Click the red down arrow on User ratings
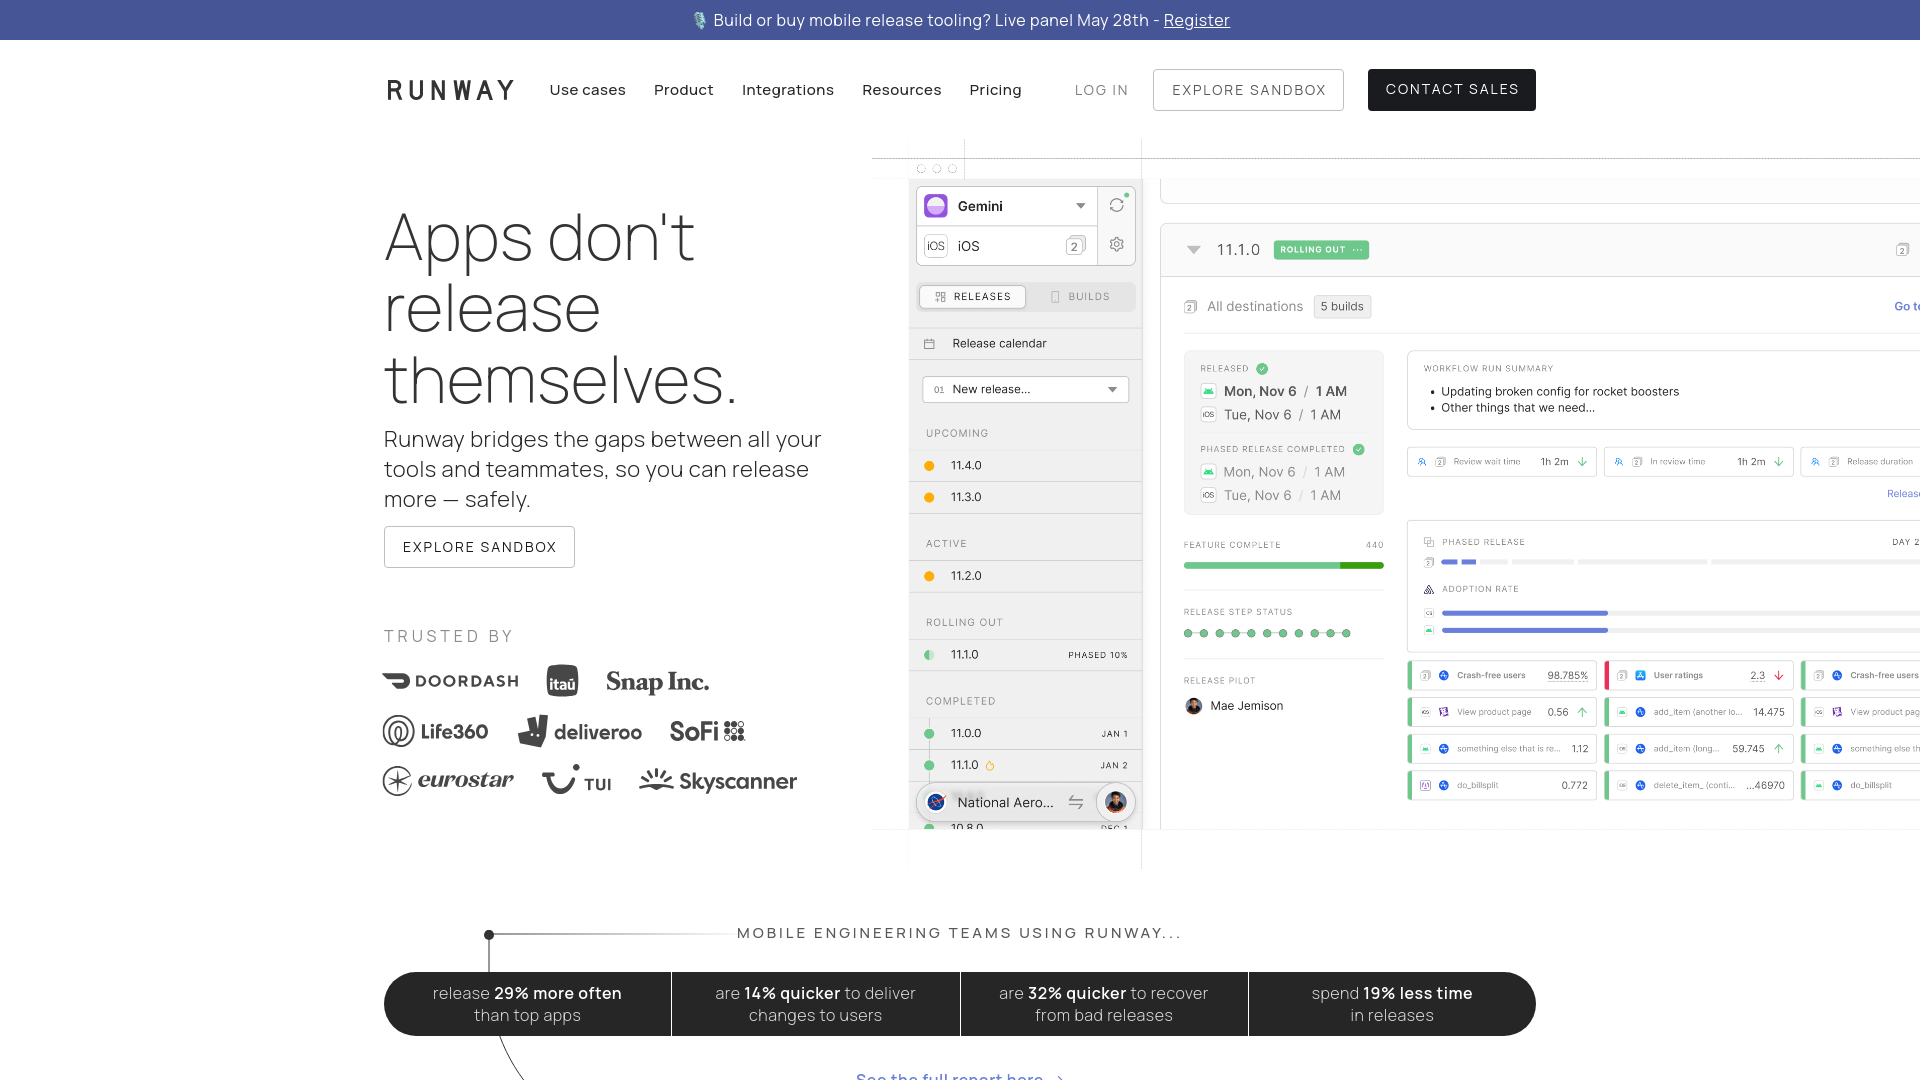1920x1080 pixels. 1779,676
